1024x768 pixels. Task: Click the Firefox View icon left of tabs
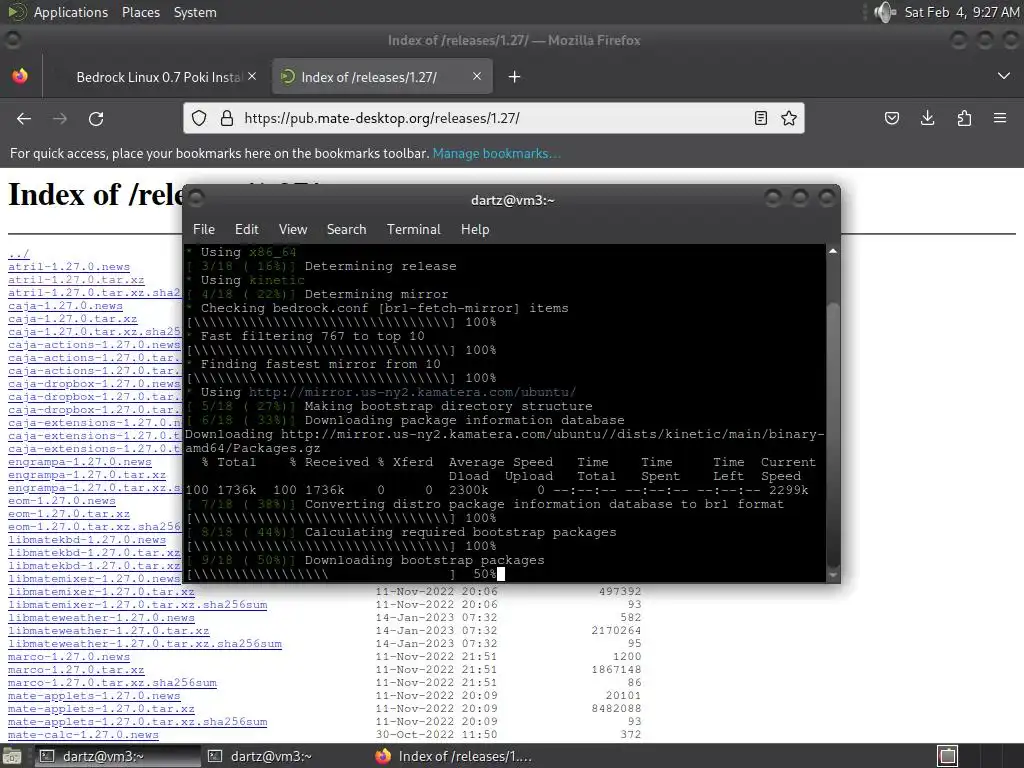point(20,76)
